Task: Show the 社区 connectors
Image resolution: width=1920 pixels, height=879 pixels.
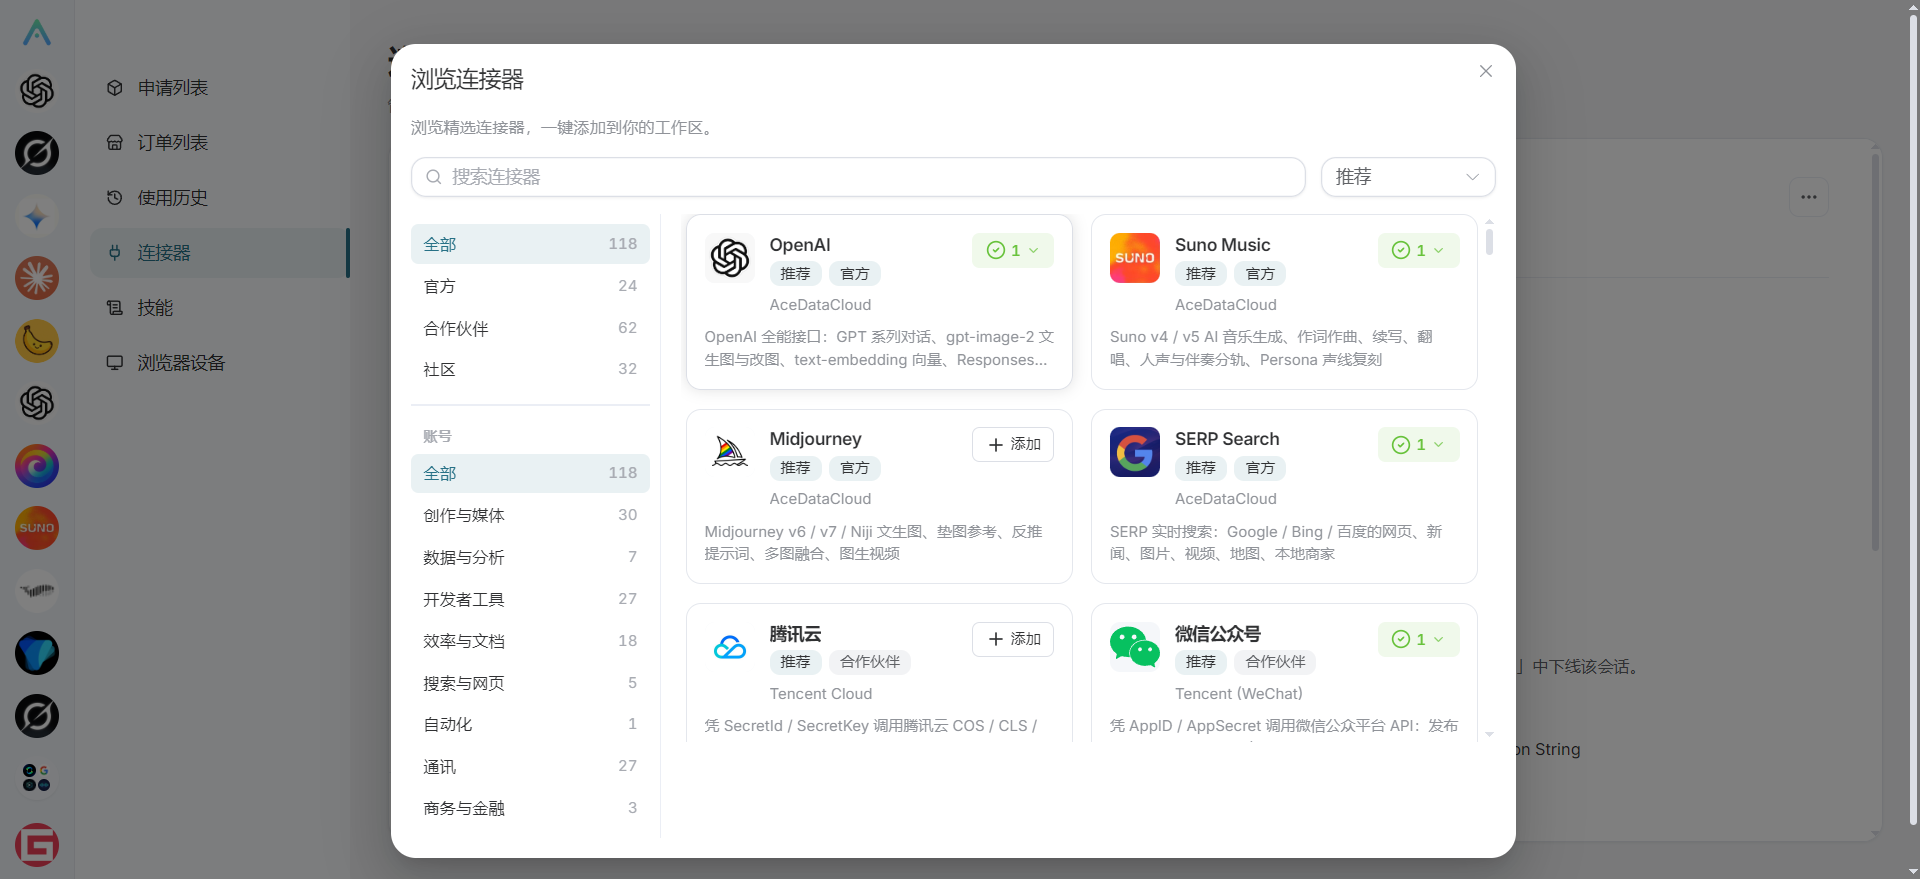Action: 530,369
